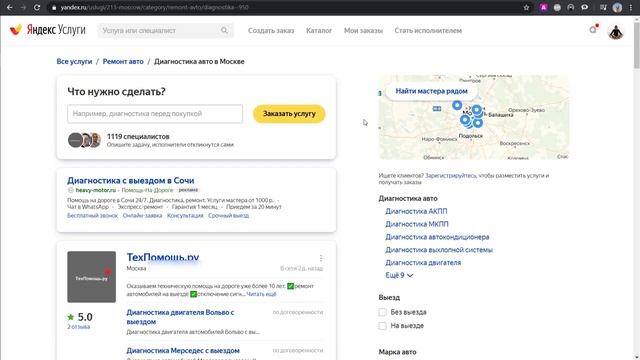The image size is (640, 360).
Task: Open ad 'Диагностика с выездом в Сочи'
Action: tap(131, 180)
